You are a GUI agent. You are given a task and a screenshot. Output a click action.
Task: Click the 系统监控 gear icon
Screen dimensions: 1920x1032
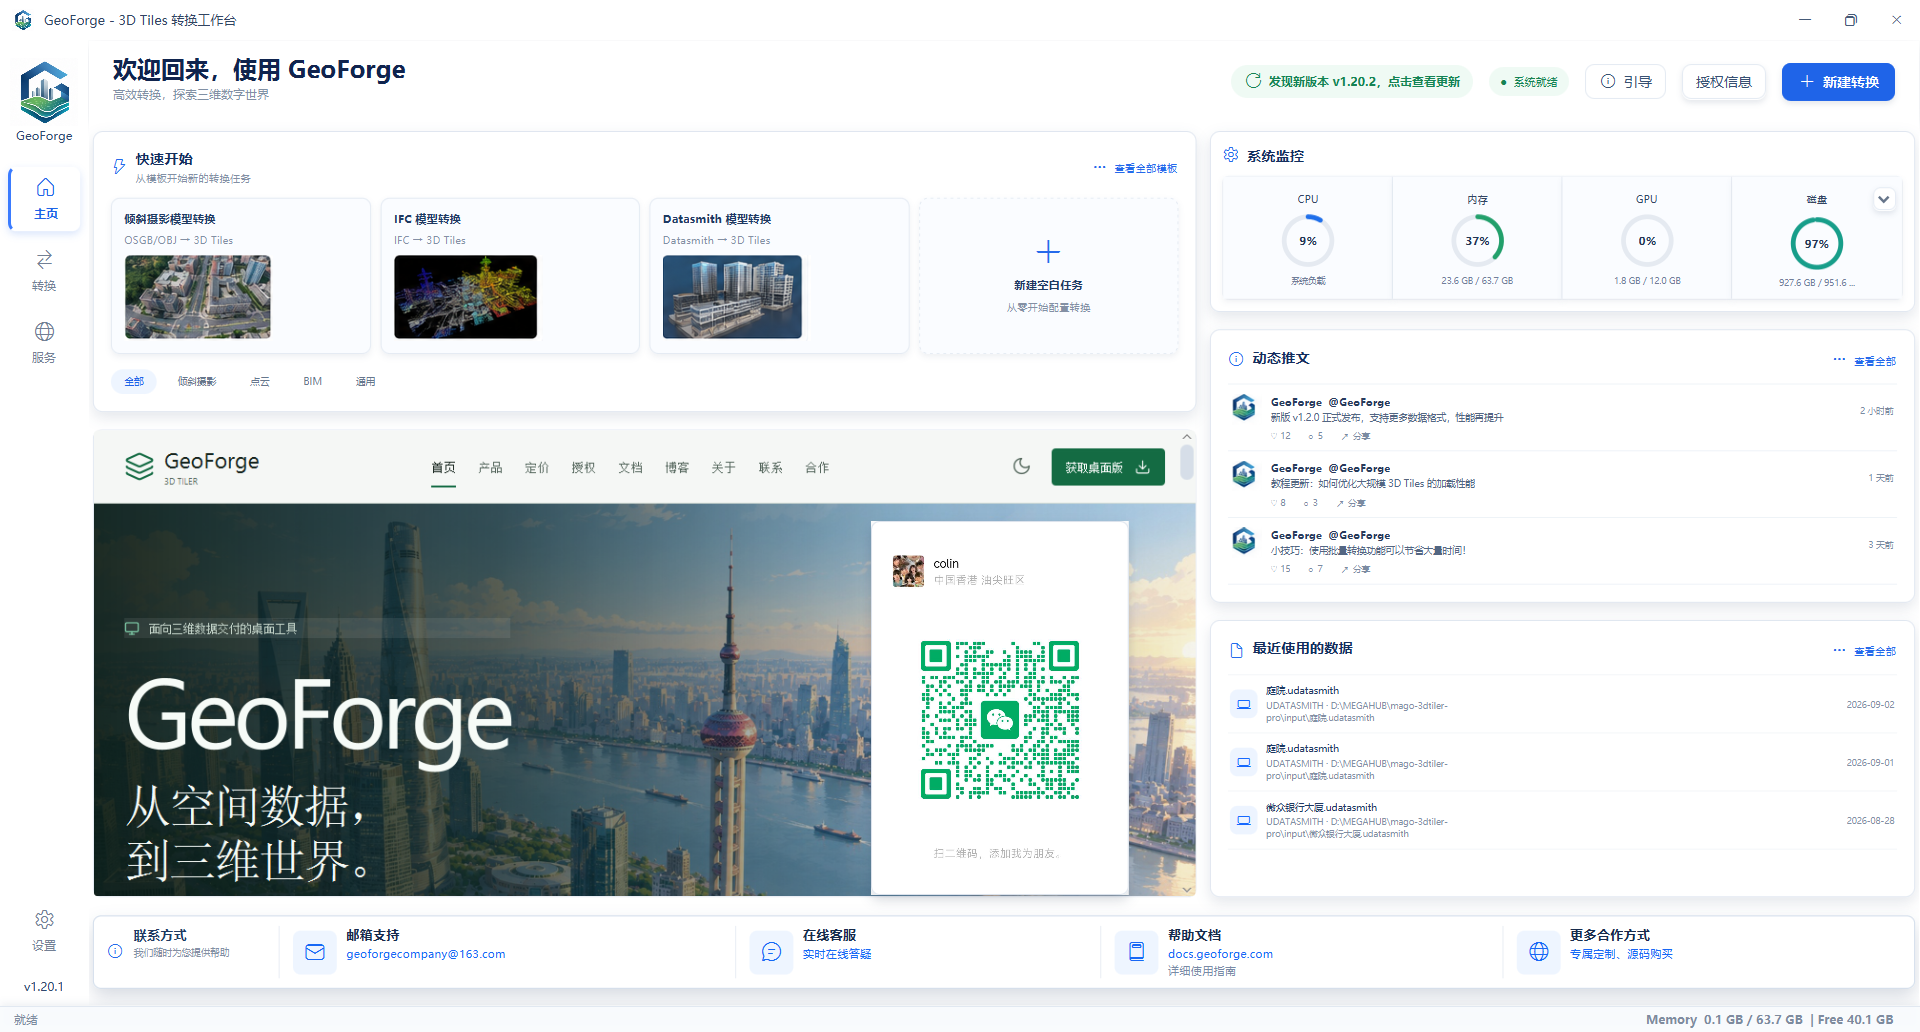click(1231, 155)
